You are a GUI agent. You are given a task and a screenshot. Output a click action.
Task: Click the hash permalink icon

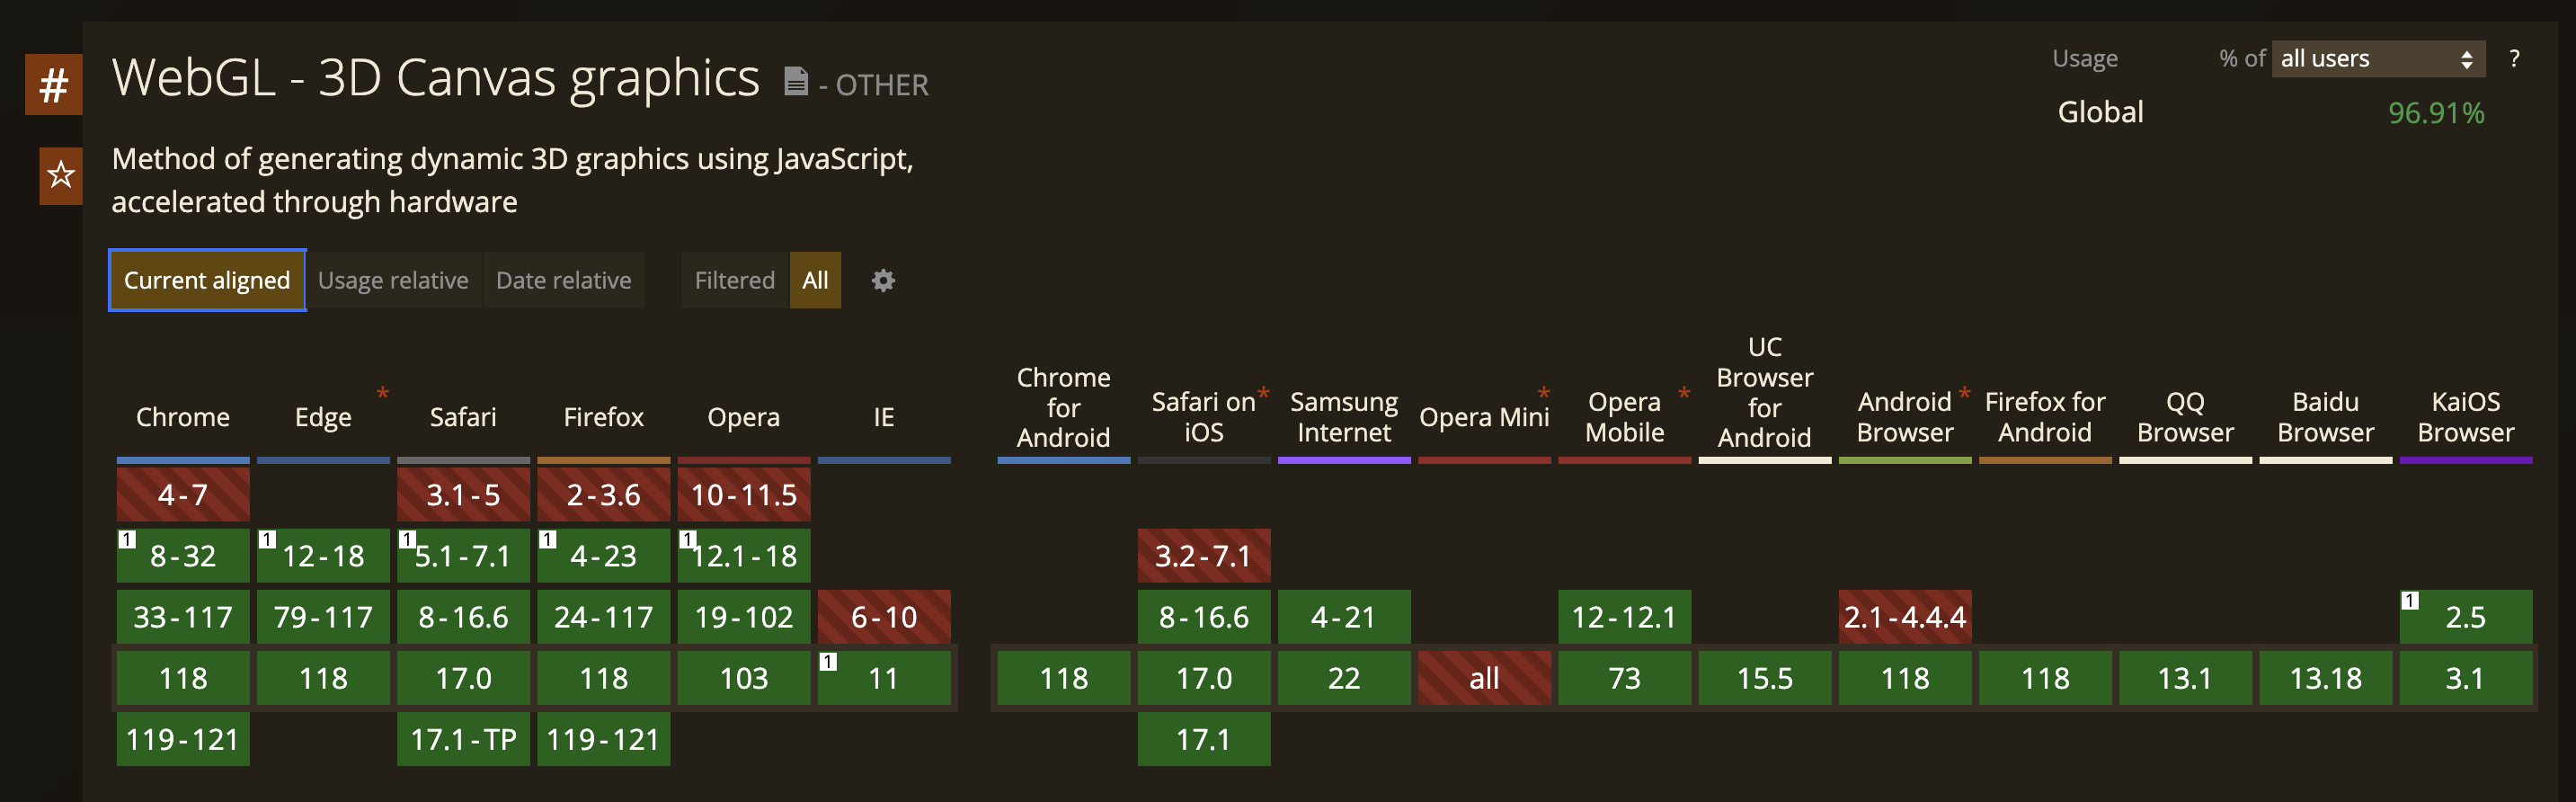coord(53,85)
